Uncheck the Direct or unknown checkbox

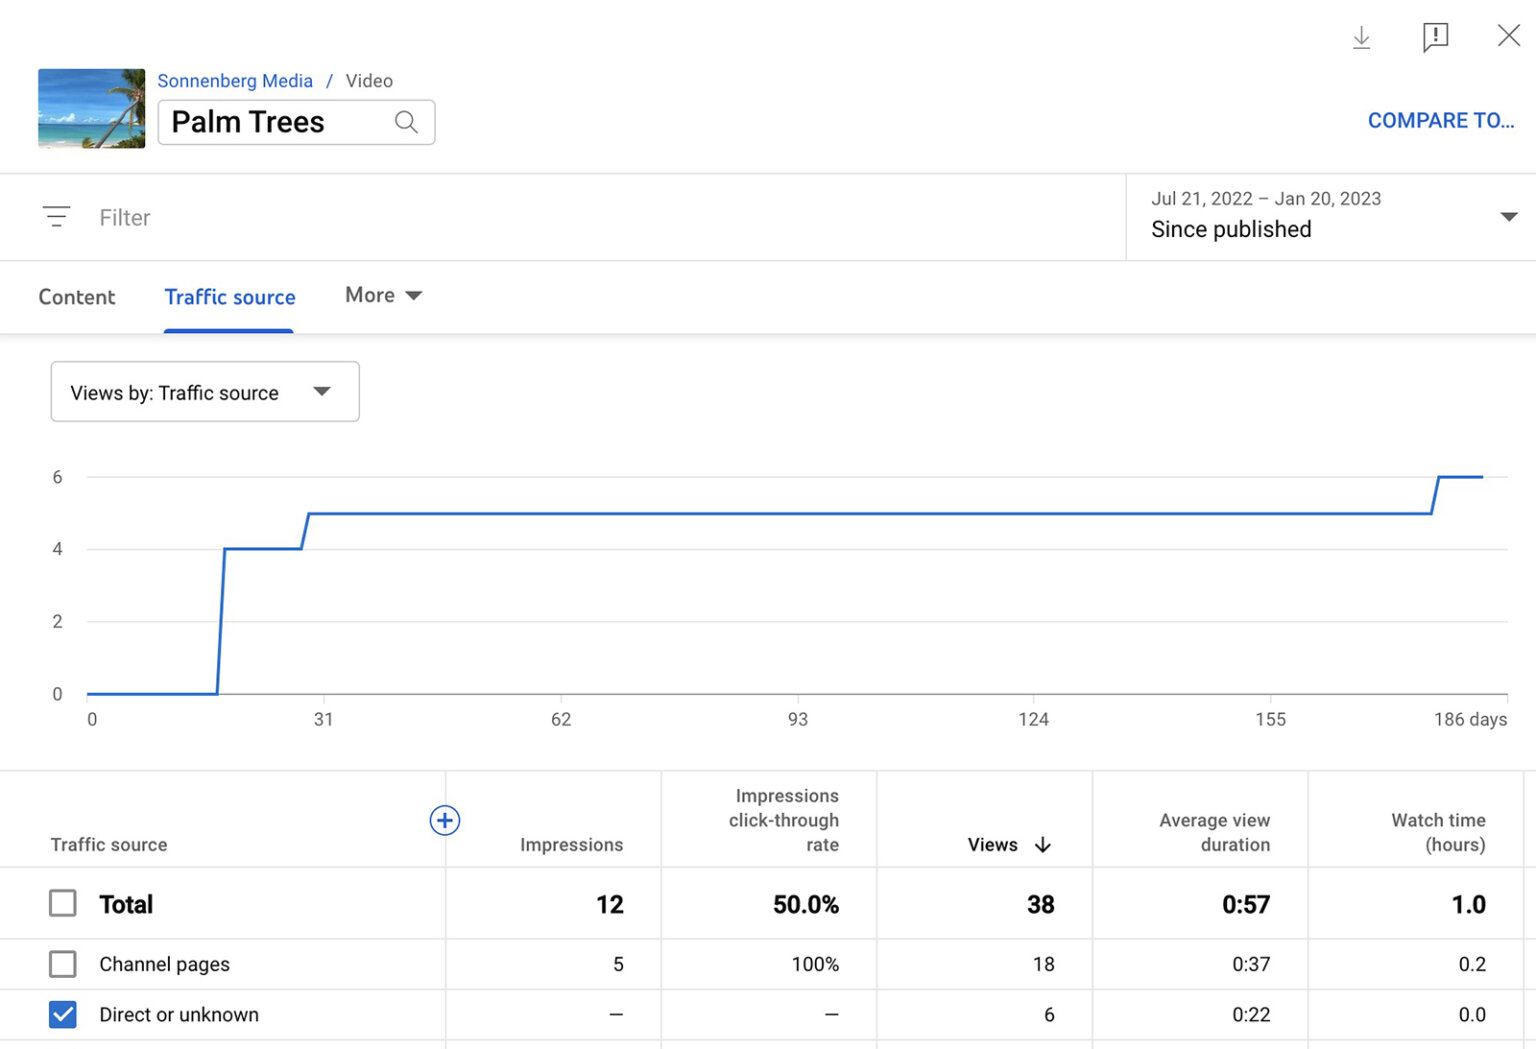pos(63,1014)
